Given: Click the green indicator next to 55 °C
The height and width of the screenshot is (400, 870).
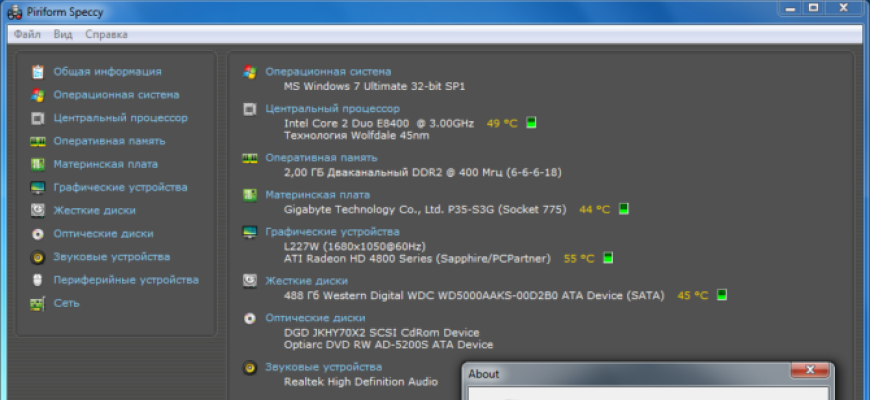Looking at the screenshot, I should coord(608,258).
